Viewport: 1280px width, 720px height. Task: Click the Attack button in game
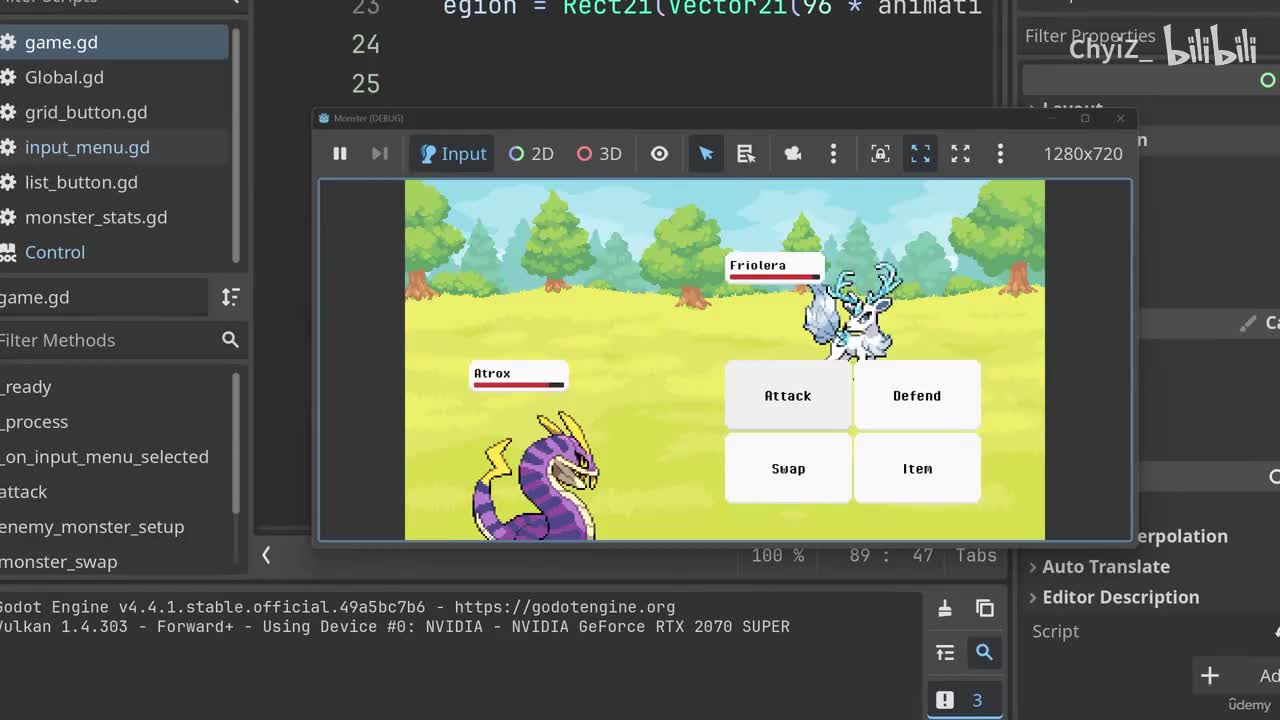[788, 395]
